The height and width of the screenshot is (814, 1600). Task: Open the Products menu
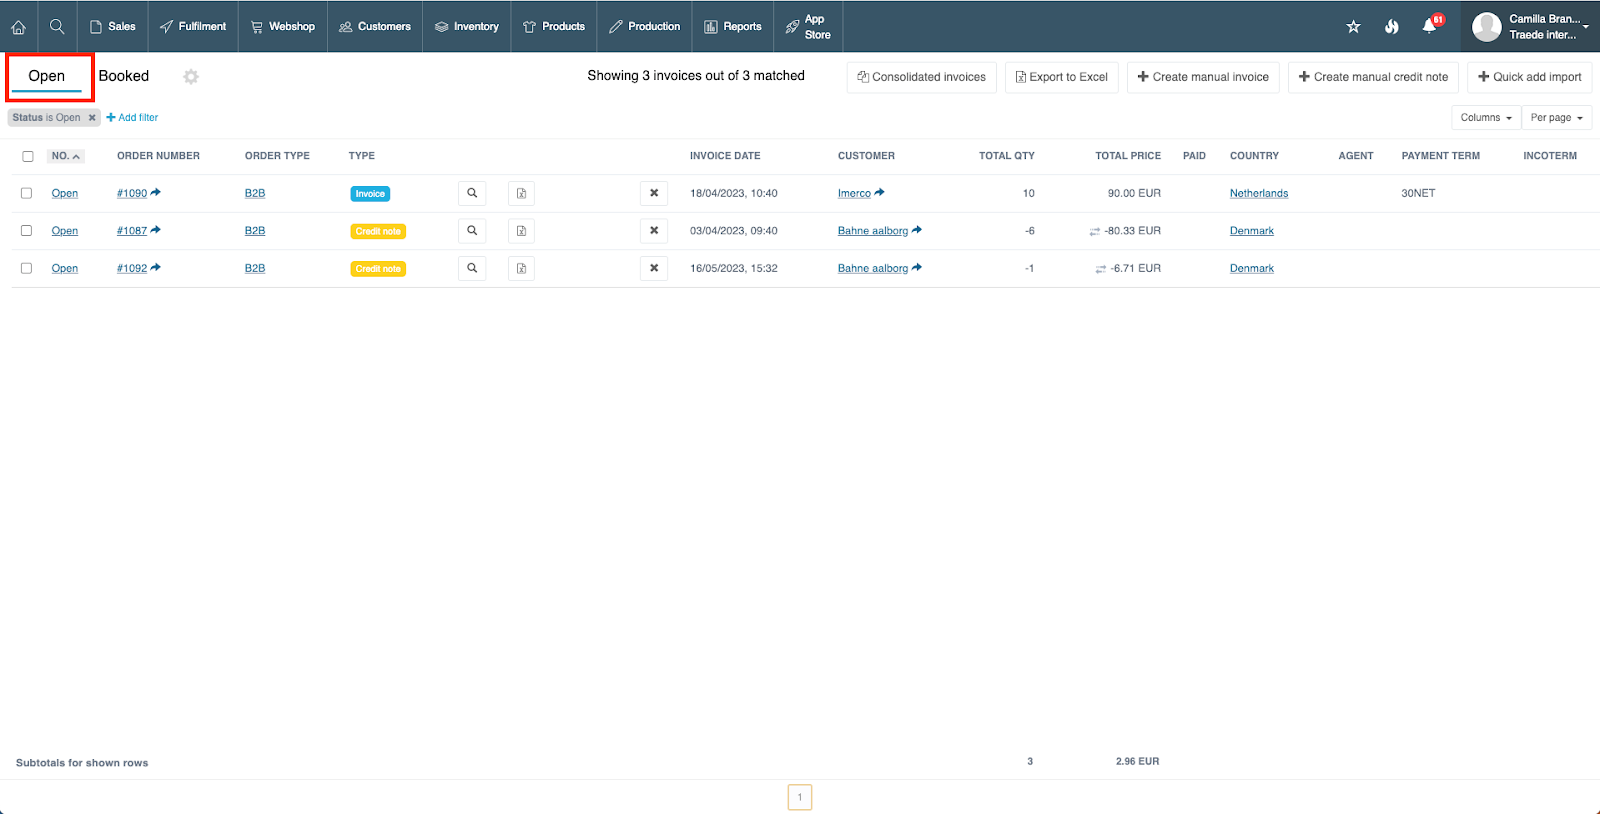coord(554,27)
